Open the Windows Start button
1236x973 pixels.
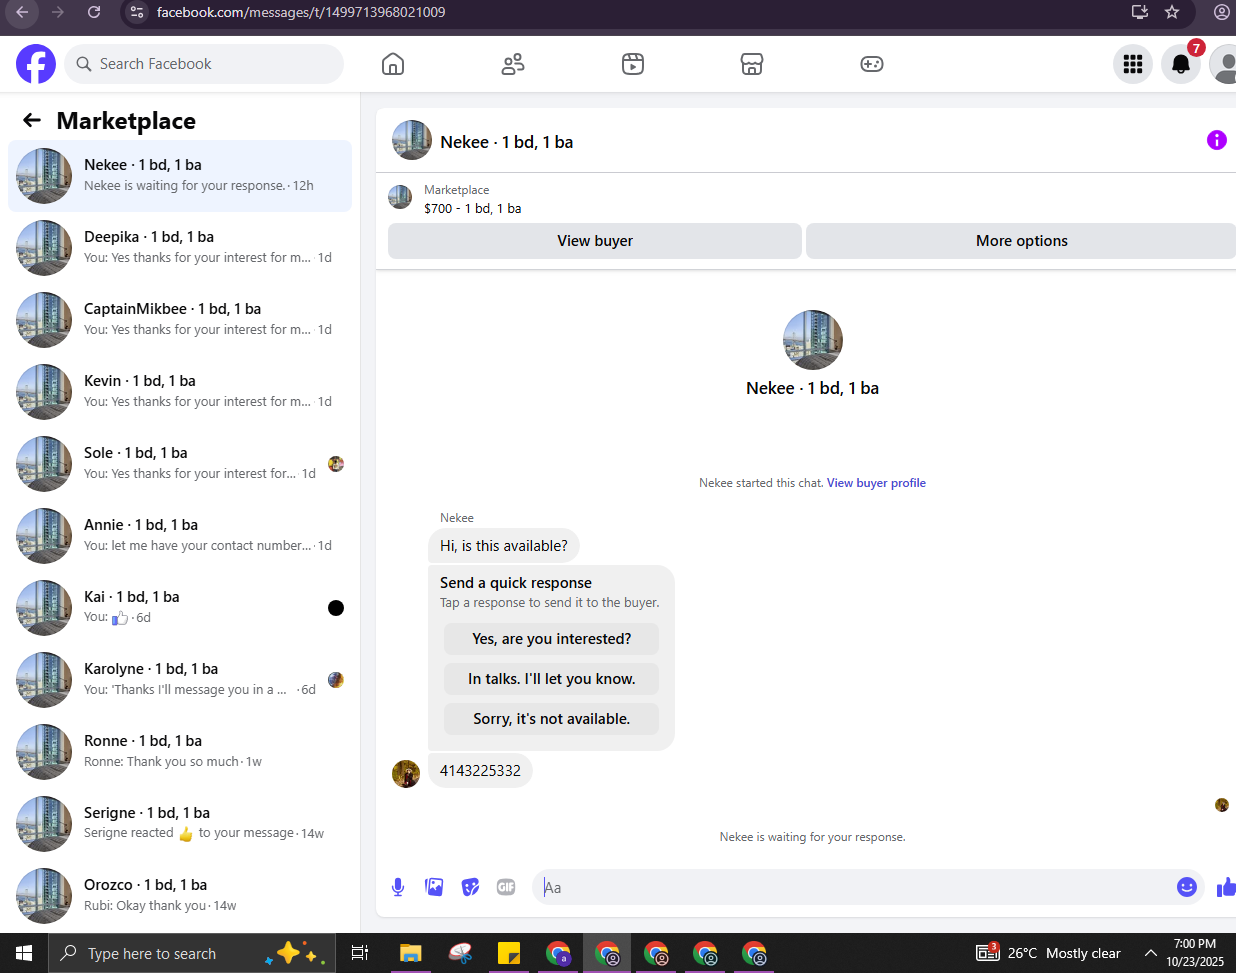tap(24, 953)
